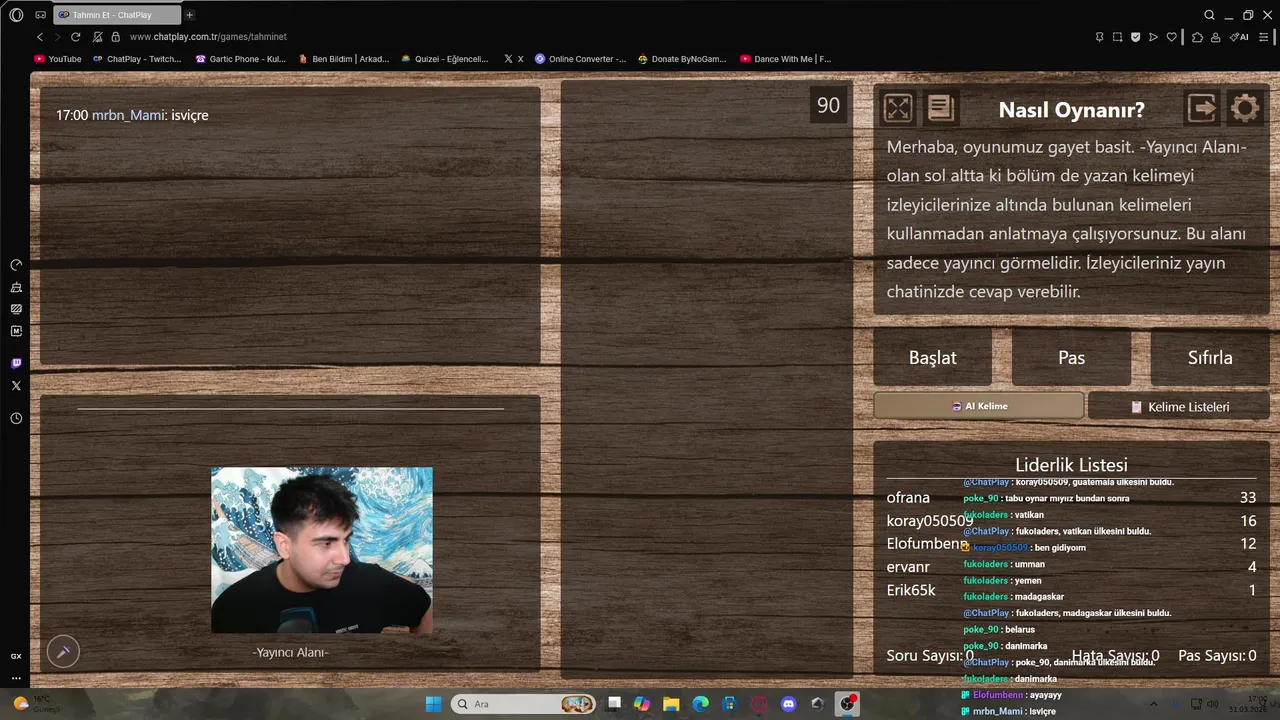Open the Ben Bildim bookmark
Image resolution: width=1280 pixels, height=720 pixels.
click(x=344, y=59)
